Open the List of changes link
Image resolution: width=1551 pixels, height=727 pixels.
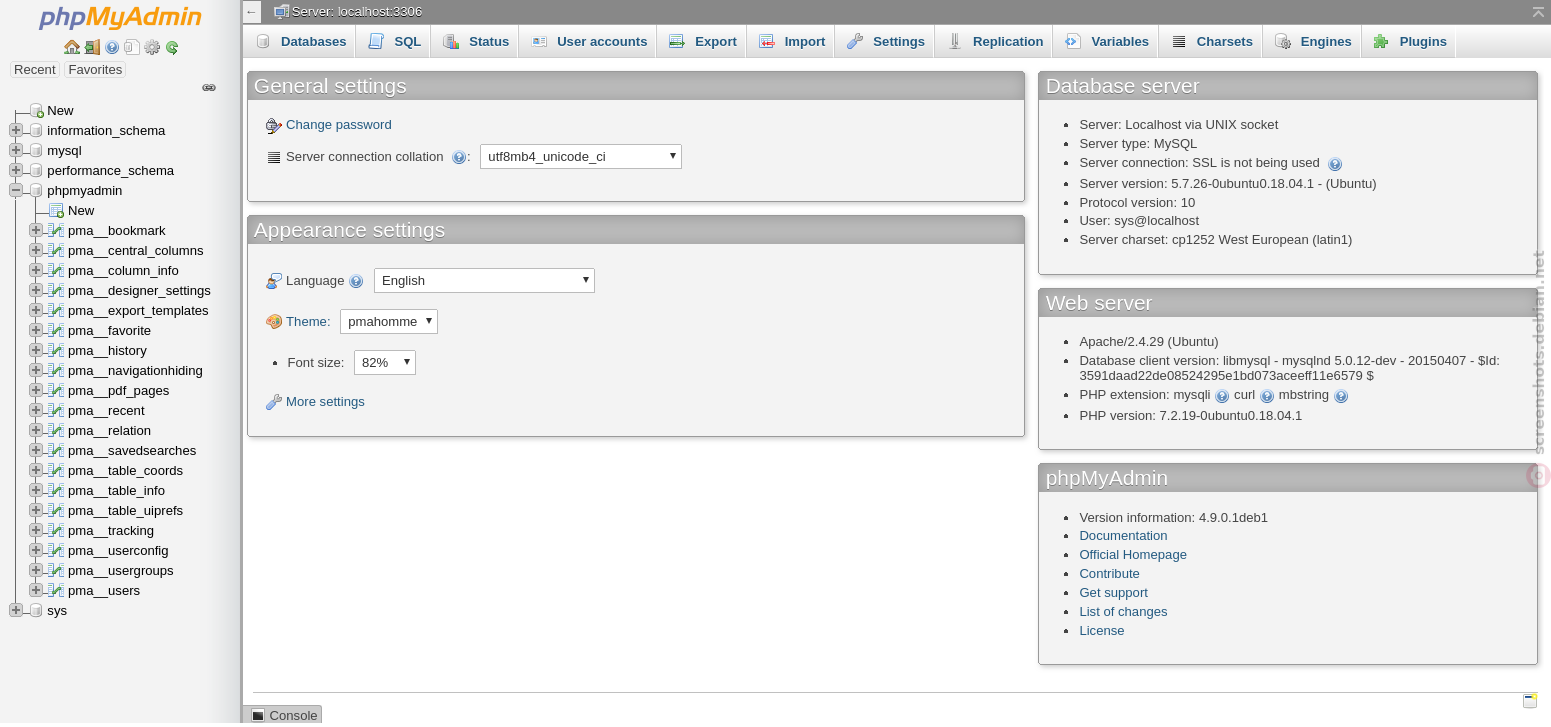1123,612
